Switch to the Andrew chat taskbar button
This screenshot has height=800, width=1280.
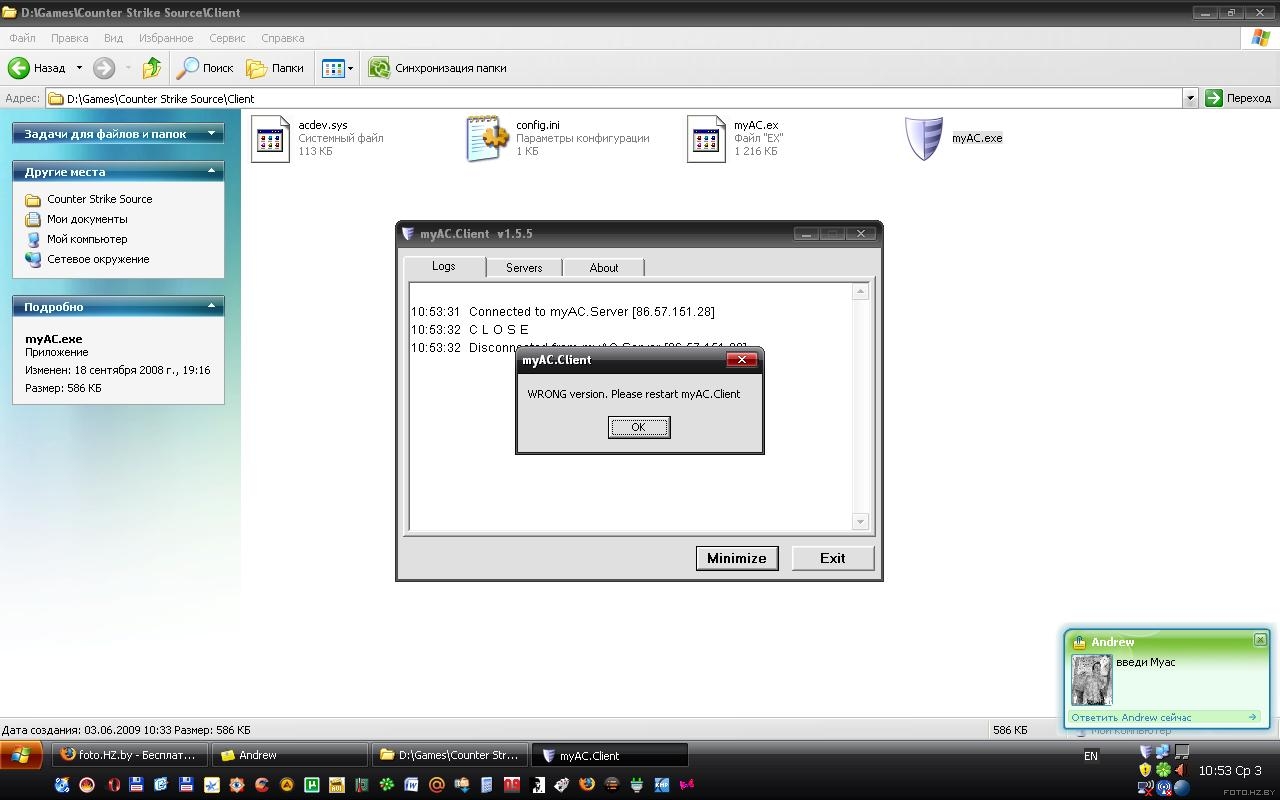point(290,755)
